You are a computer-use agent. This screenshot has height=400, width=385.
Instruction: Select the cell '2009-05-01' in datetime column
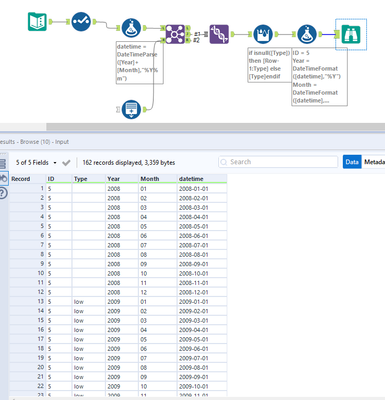(202, 339)
